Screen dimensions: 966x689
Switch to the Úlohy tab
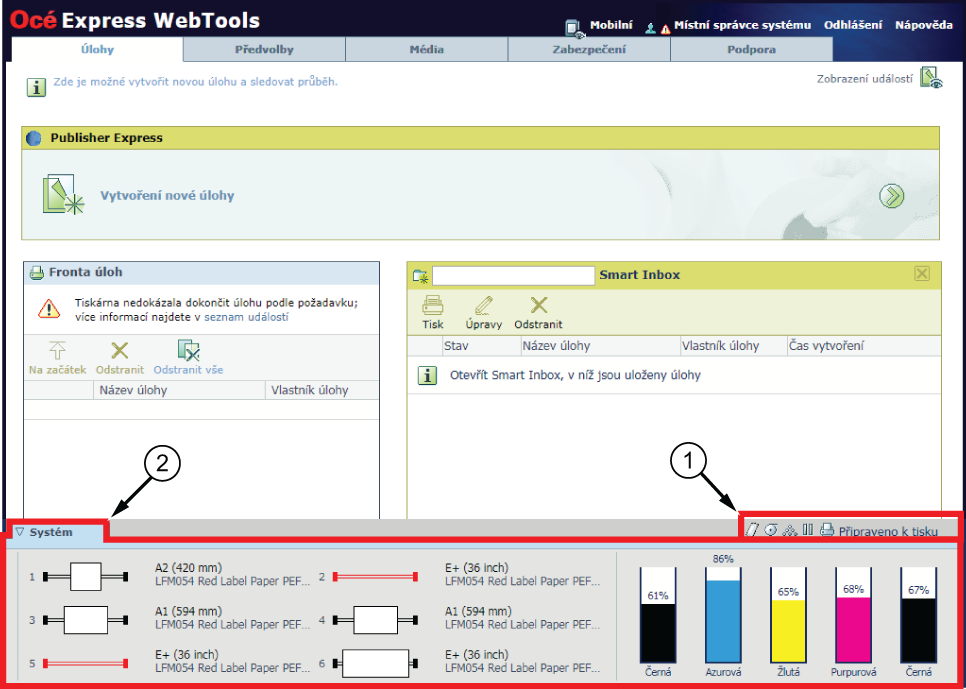[x=97, y=49]
